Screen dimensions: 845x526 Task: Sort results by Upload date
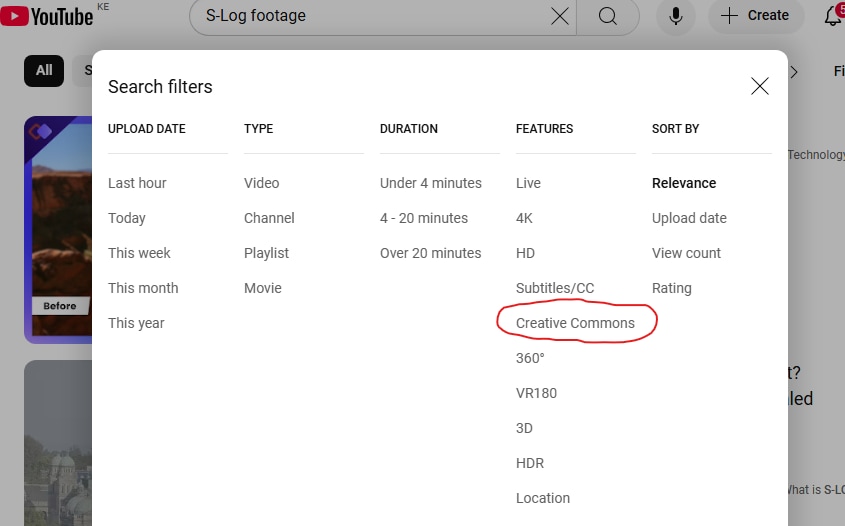pyautogui.click(x=689, y=218)
